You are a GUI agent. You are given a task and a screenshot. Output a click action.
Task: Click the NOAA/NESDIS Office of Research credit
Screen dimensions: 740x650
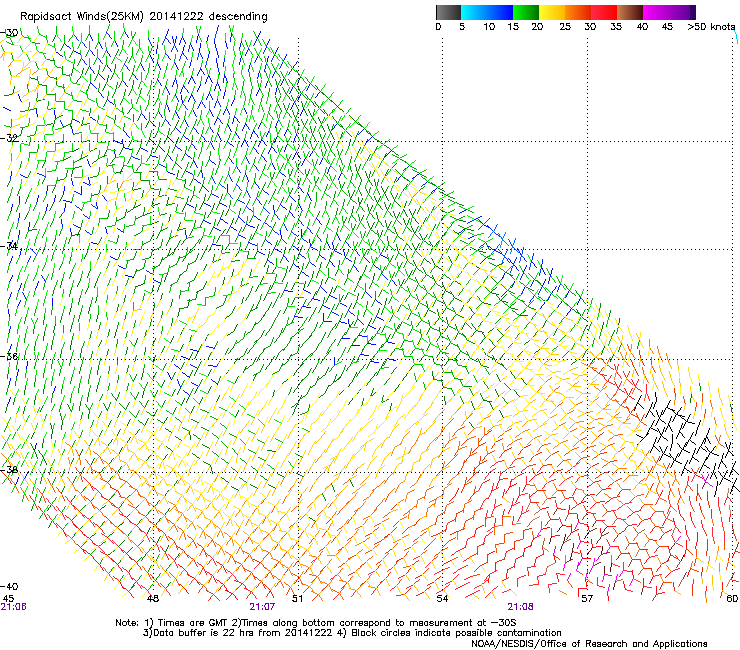click(x=589, y=644)
